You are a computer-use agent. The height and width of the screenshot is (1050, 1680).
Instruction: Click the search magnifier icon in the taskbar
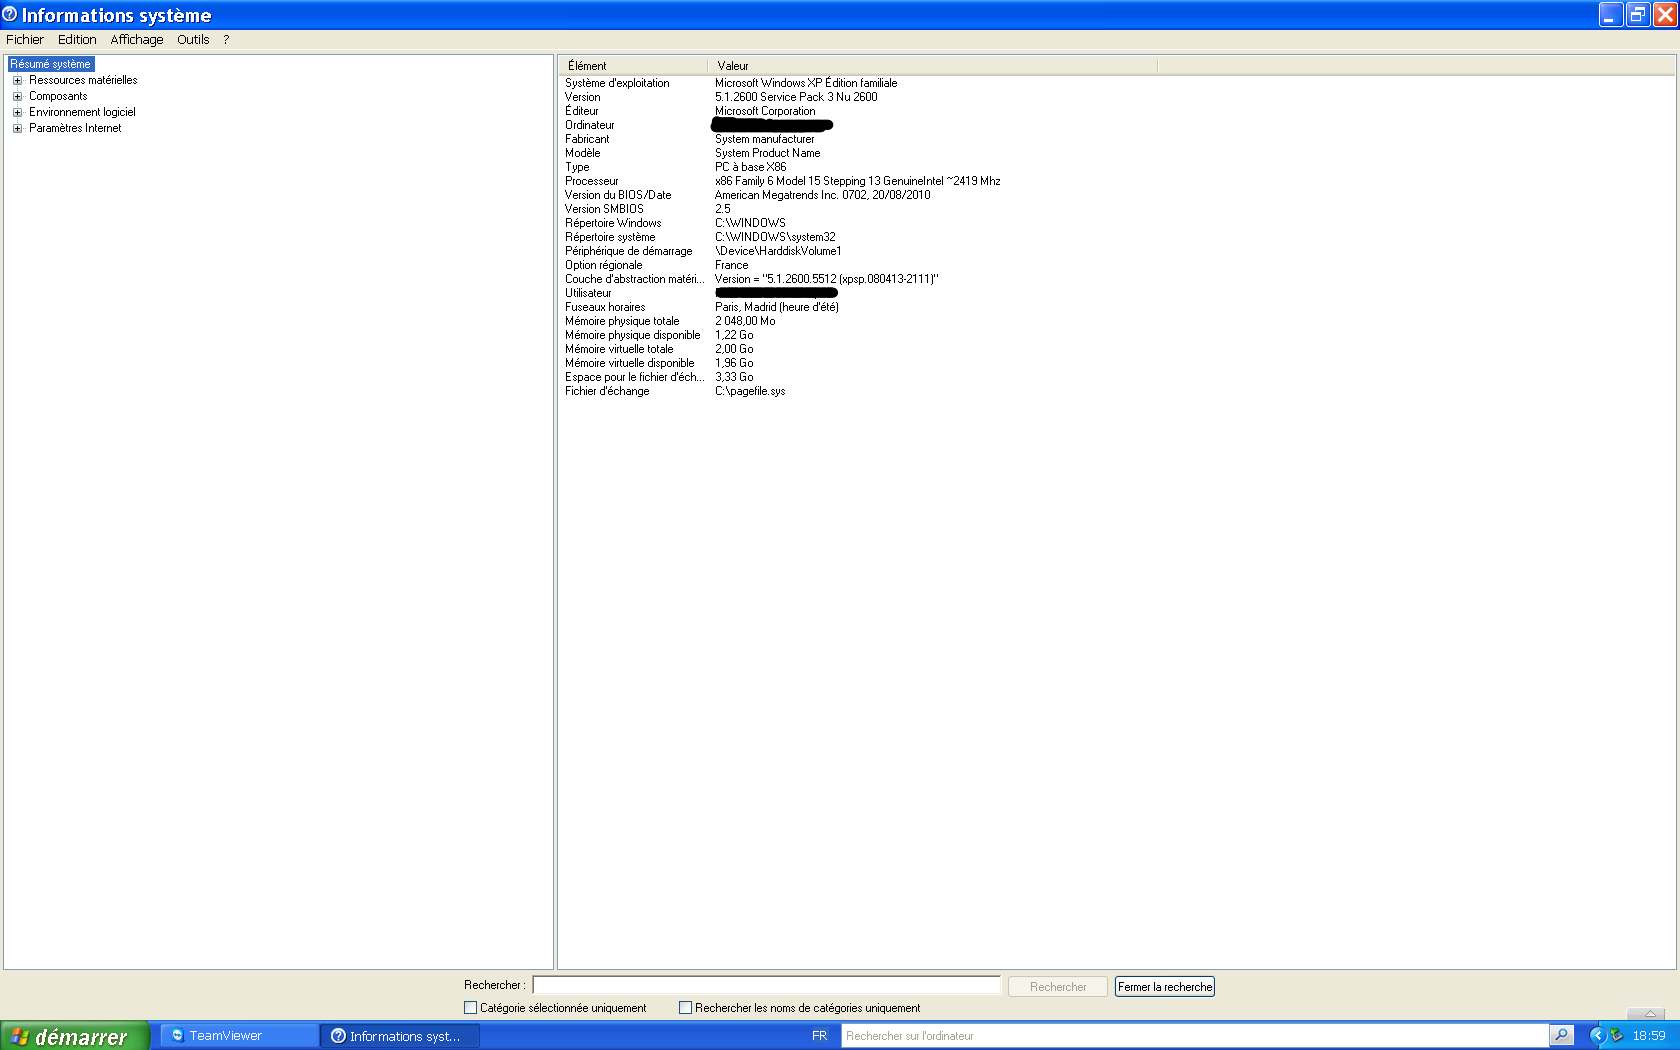1561,1036
